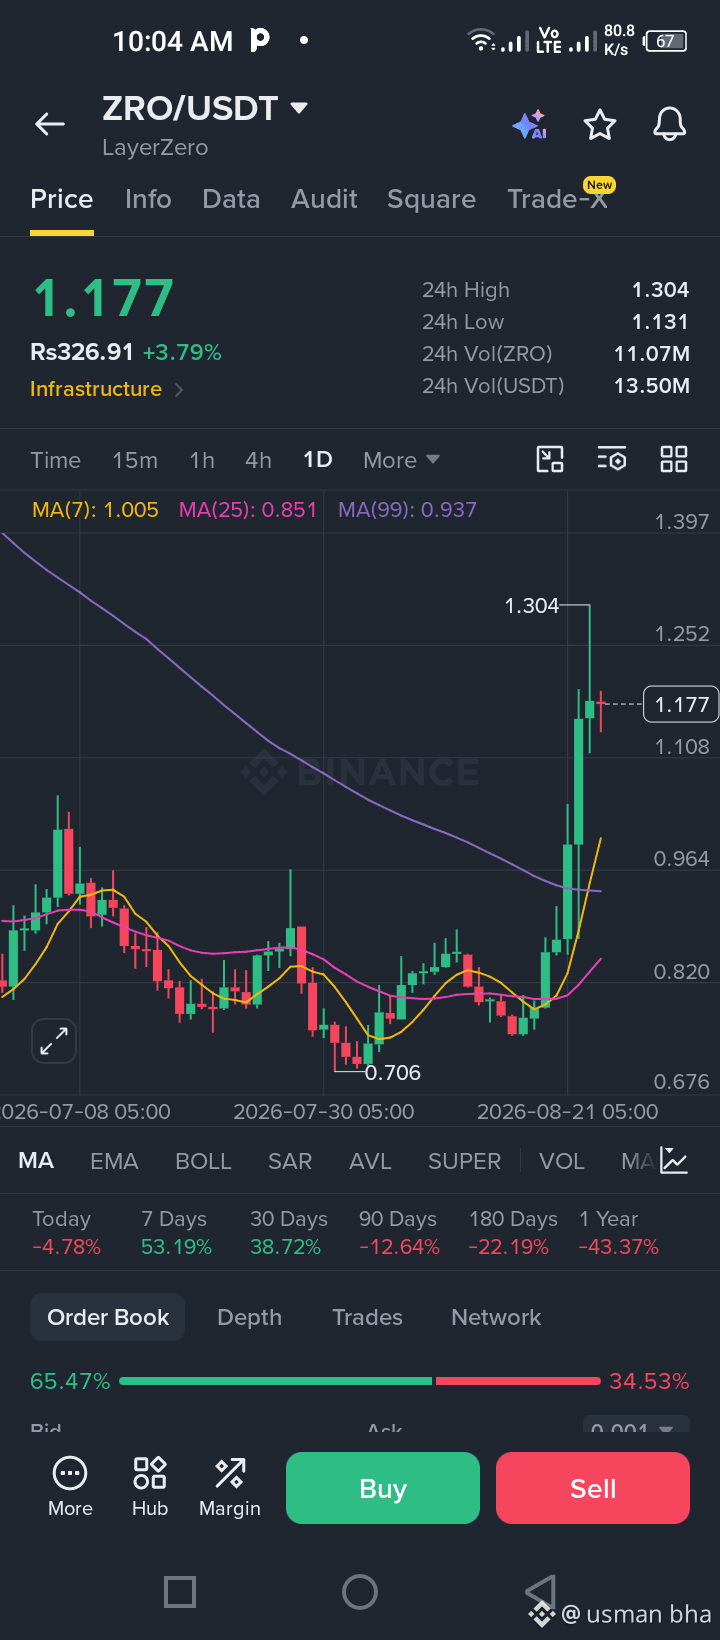Tap the red Sell button
This screenshot has height=1640, width=720.
click(593, 1488)
